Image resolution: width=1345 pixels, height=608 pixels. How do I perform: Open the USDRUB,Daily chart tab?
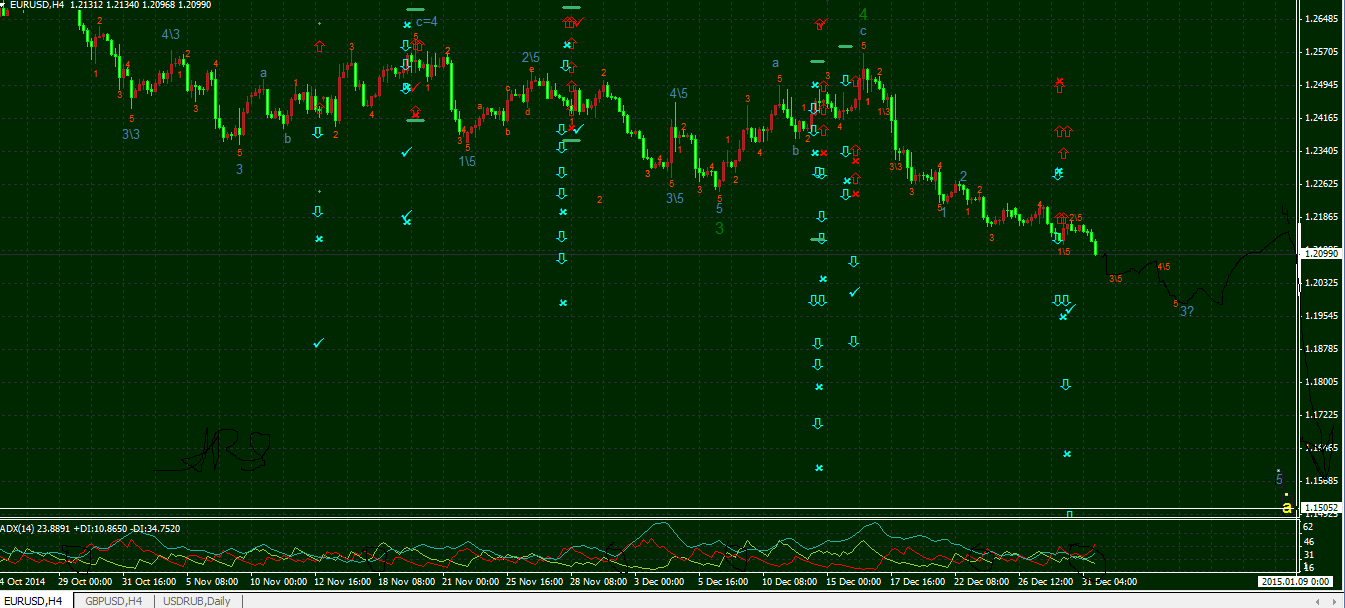coord(196,601)
